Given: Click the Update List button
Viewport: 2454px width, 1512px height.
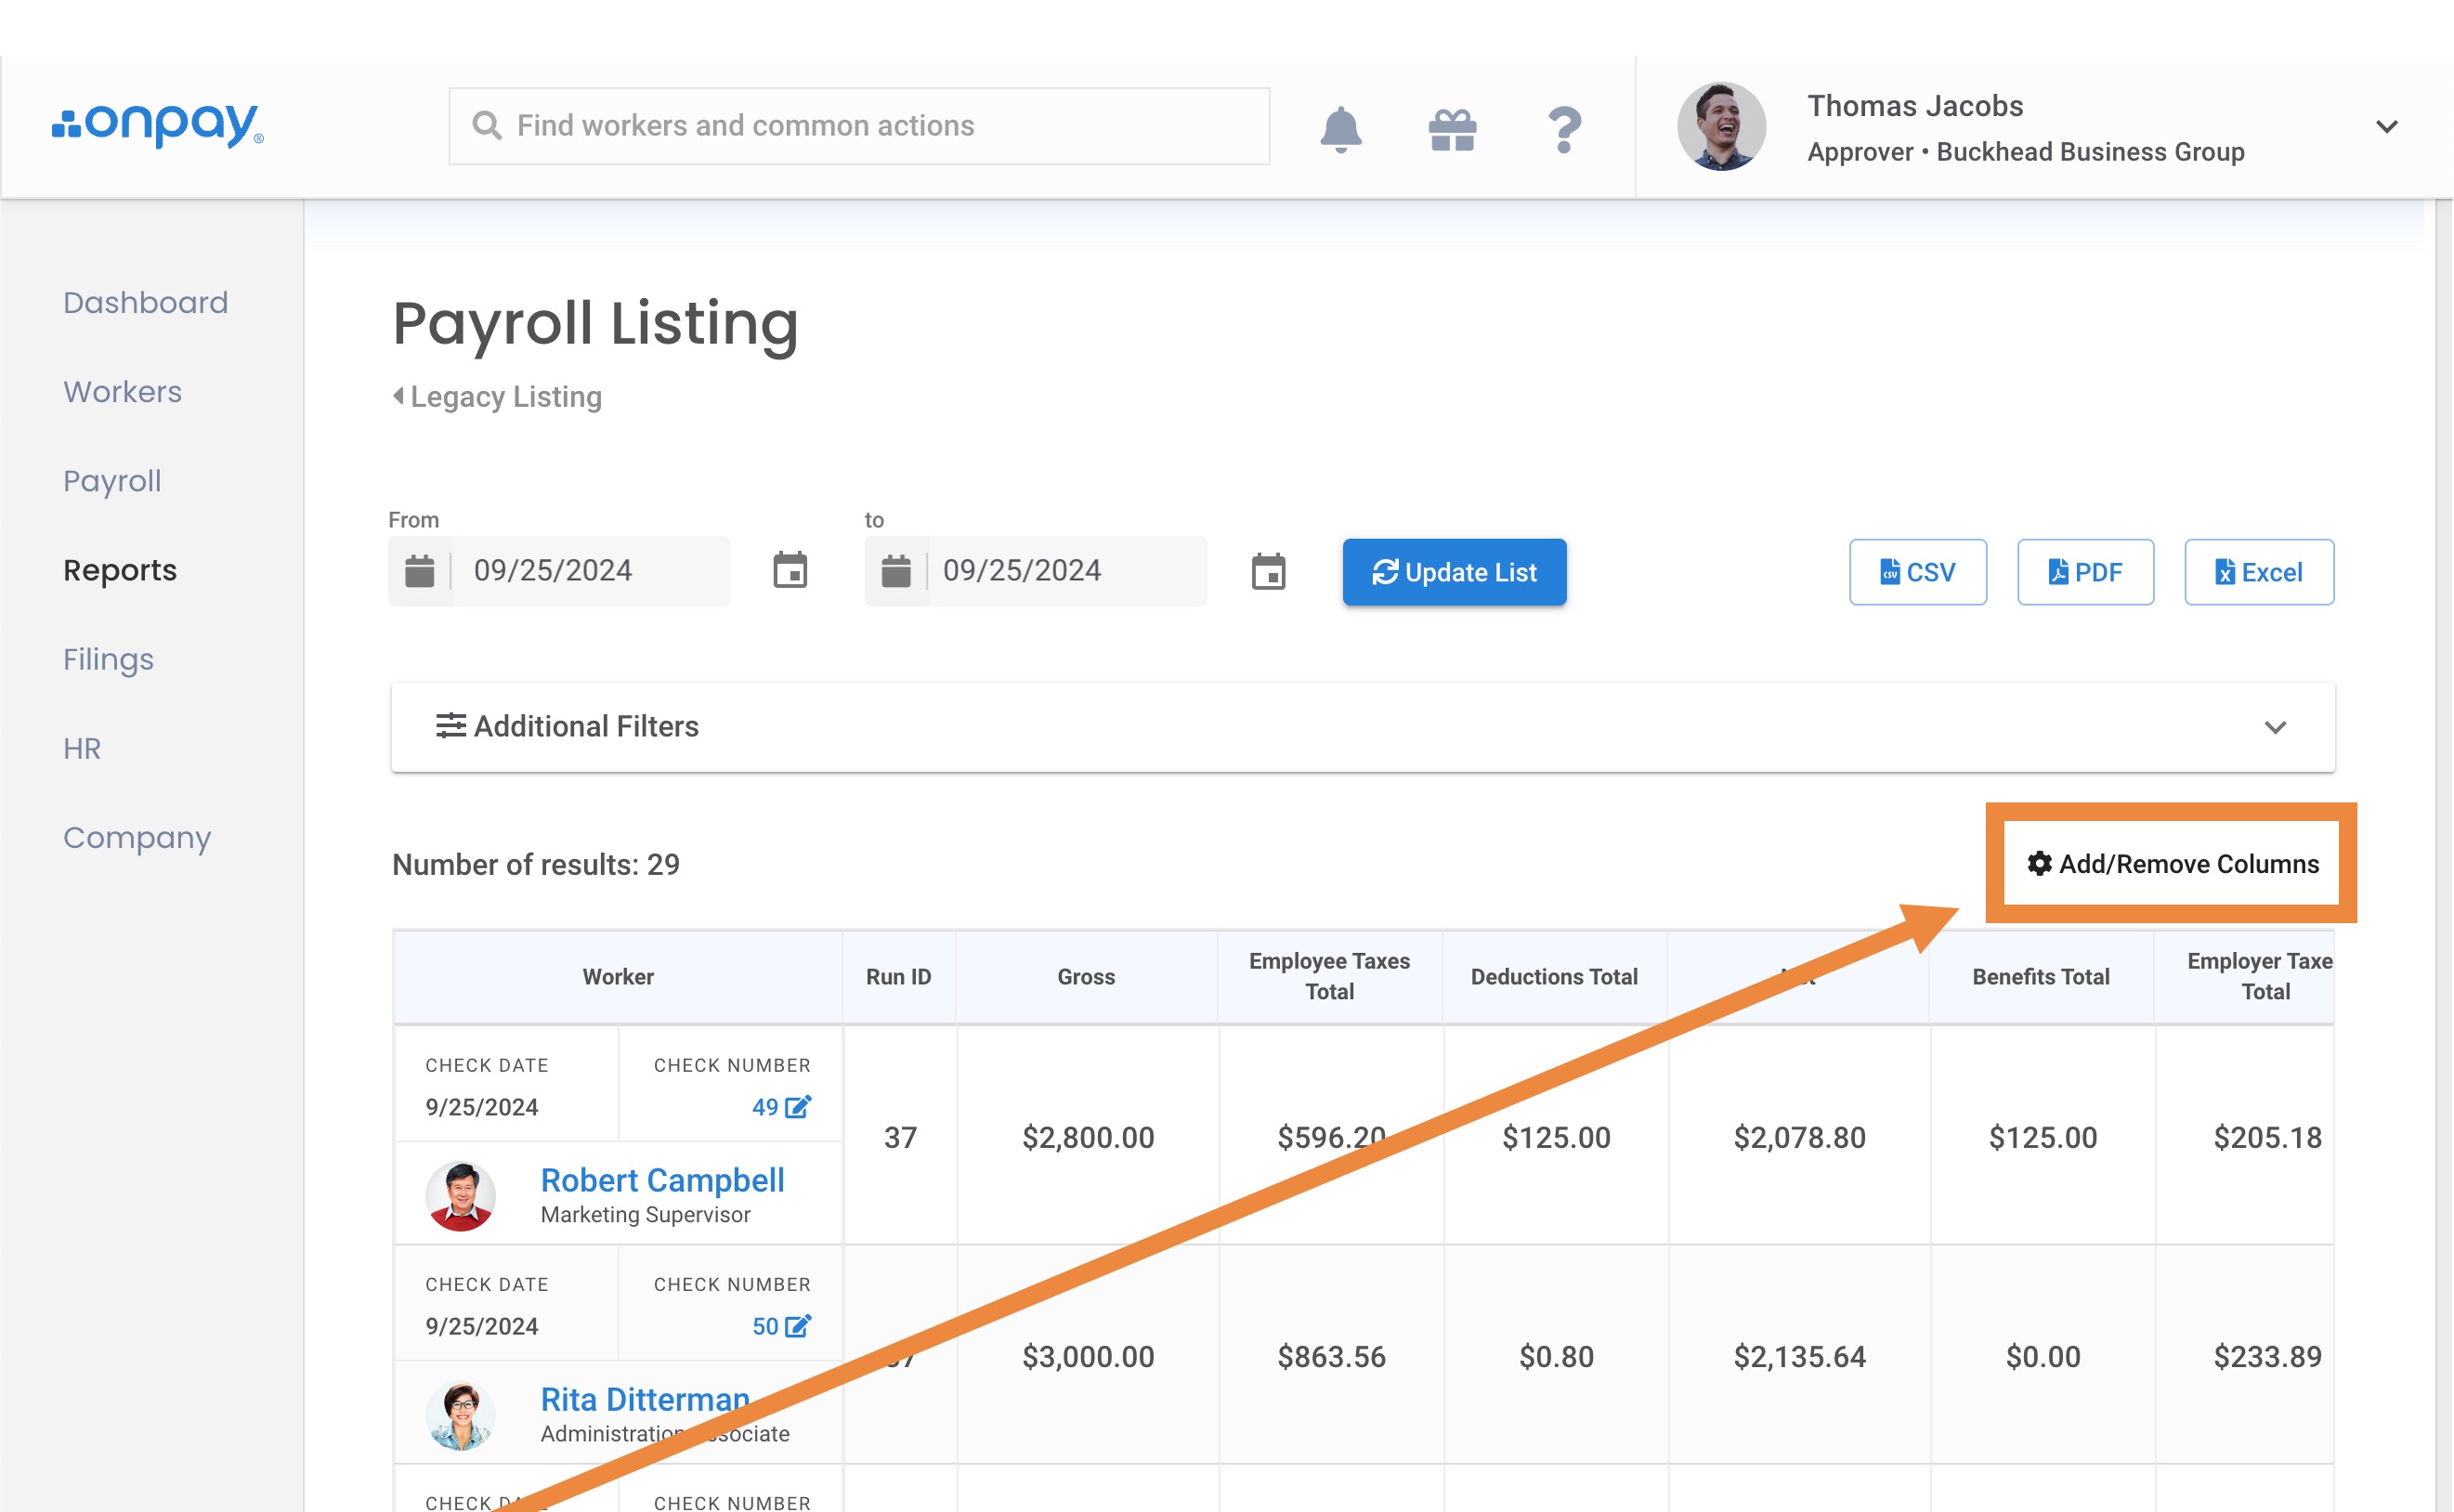Looking at the screenshot, I should [x=1455, y=572].
